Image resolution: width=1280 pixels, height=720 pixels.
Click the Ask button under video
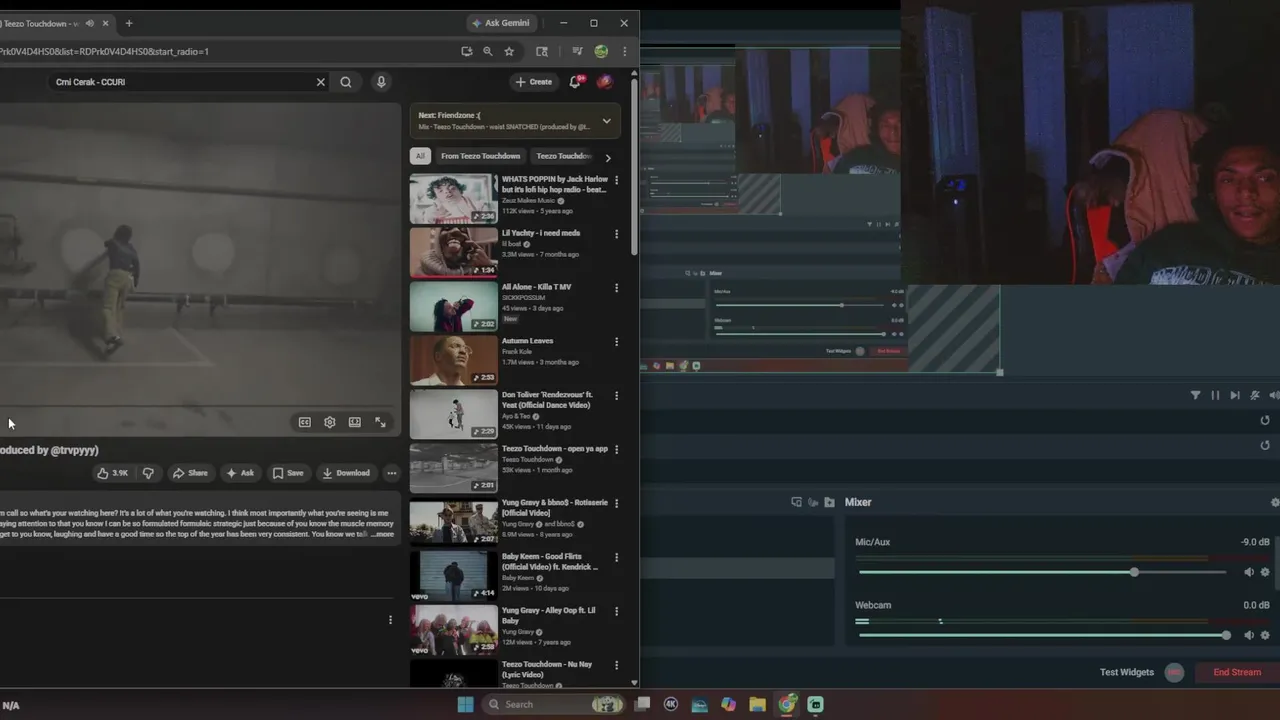tap(240, 473)
